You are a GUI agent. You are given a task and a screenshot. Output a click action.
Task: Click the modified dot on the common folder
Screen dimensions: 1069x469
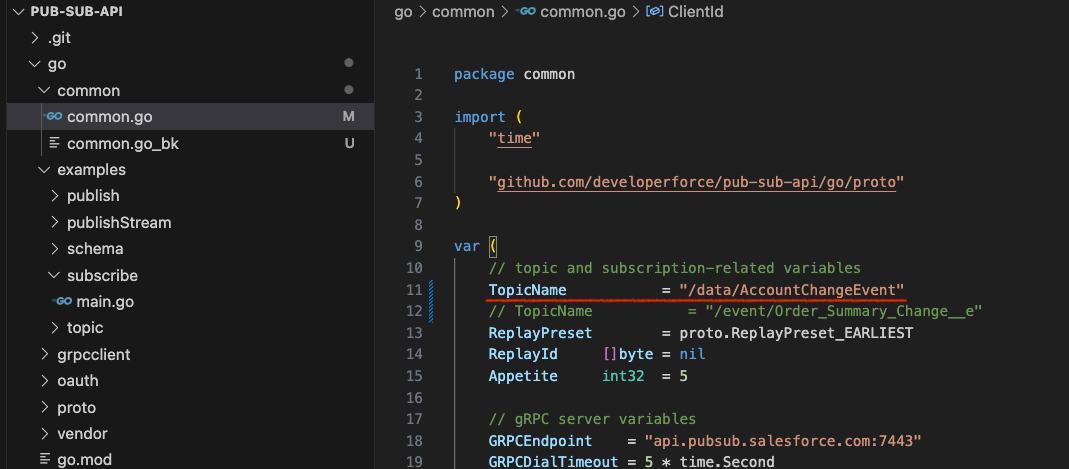coord(349,90)
